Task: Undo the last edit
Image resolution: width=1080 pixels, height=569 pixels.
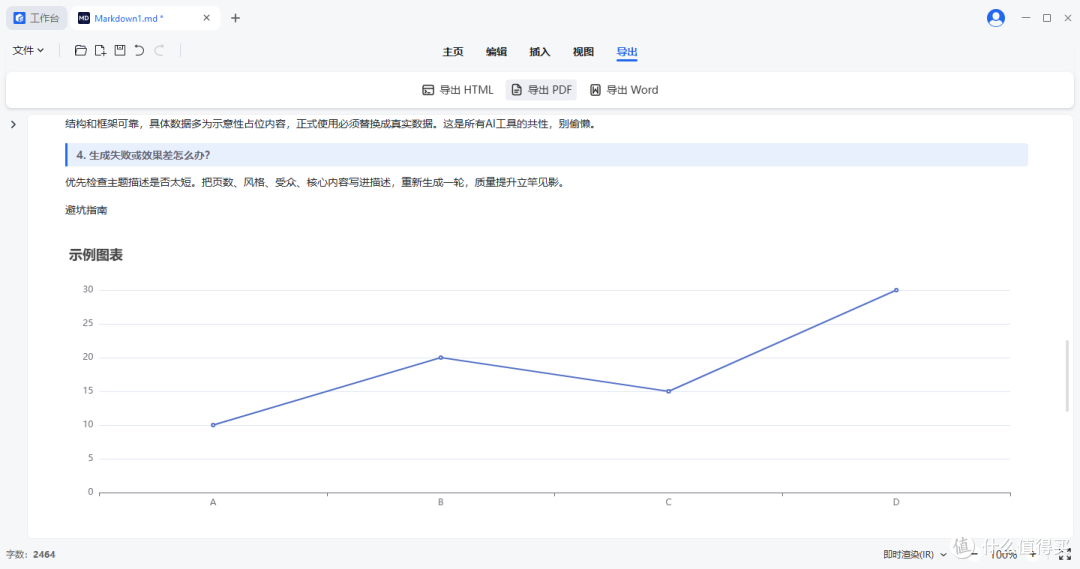Action: [x=139, y=50]
